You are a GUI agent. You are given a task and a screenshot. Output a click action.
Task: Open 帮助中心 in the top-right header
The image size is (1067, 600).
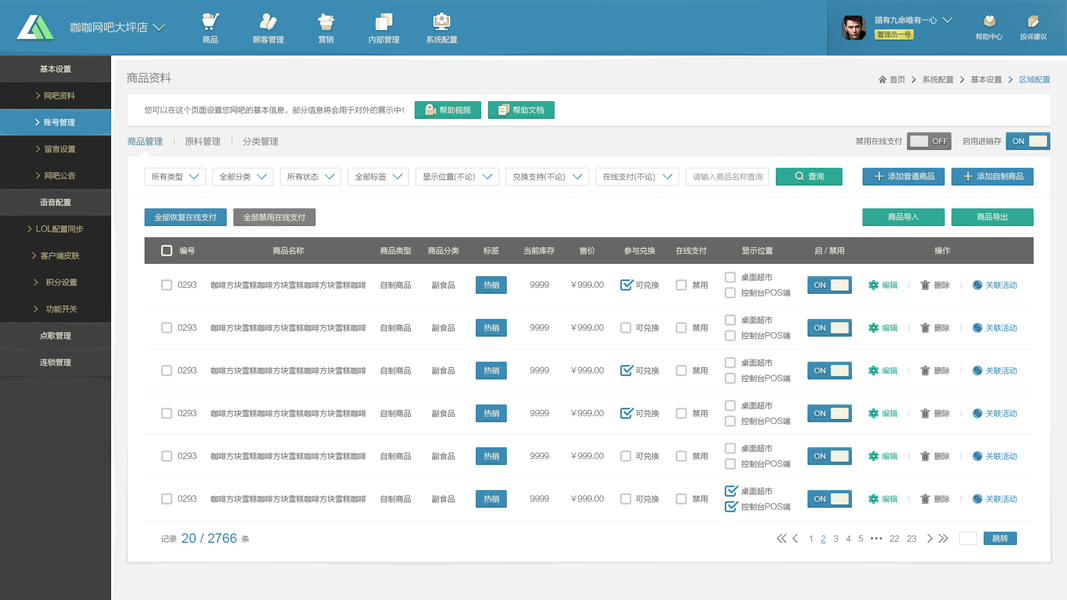tap(989, 28)
